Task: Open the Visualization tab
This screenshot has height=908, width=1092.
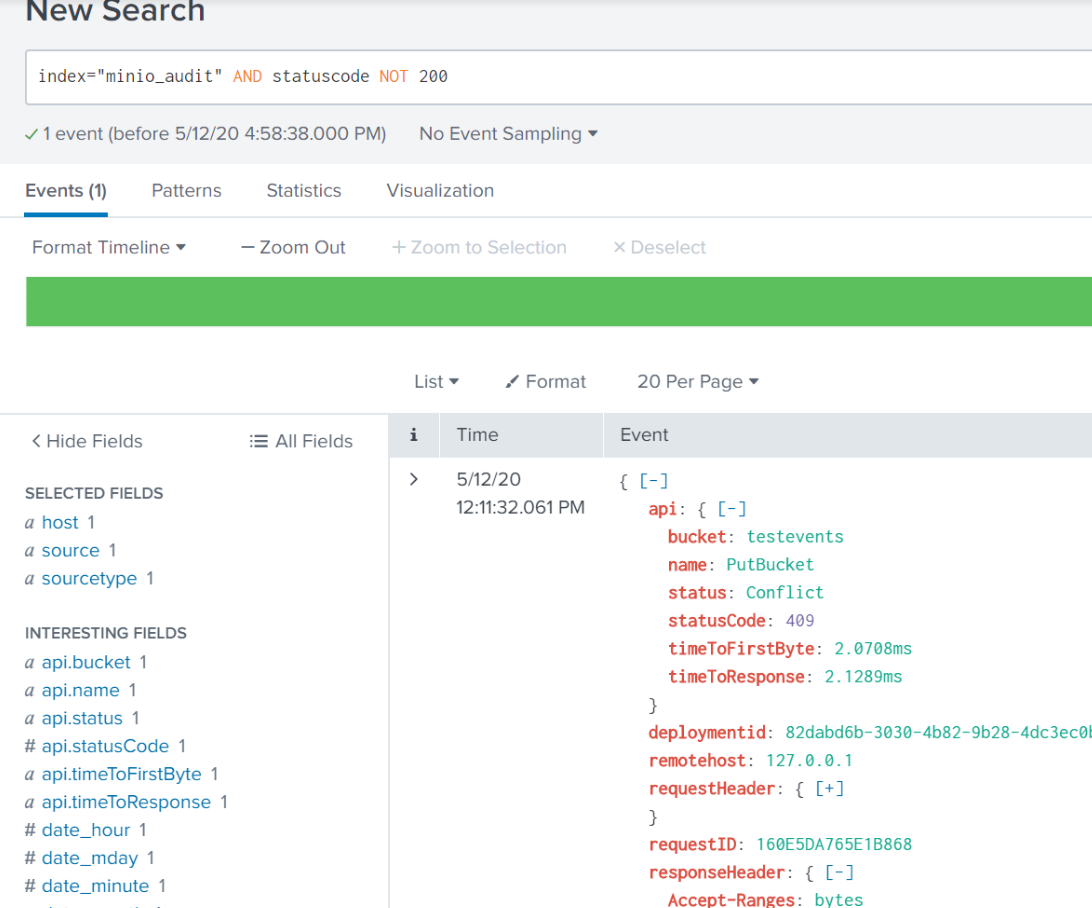Action: click(x=440, y=191)
